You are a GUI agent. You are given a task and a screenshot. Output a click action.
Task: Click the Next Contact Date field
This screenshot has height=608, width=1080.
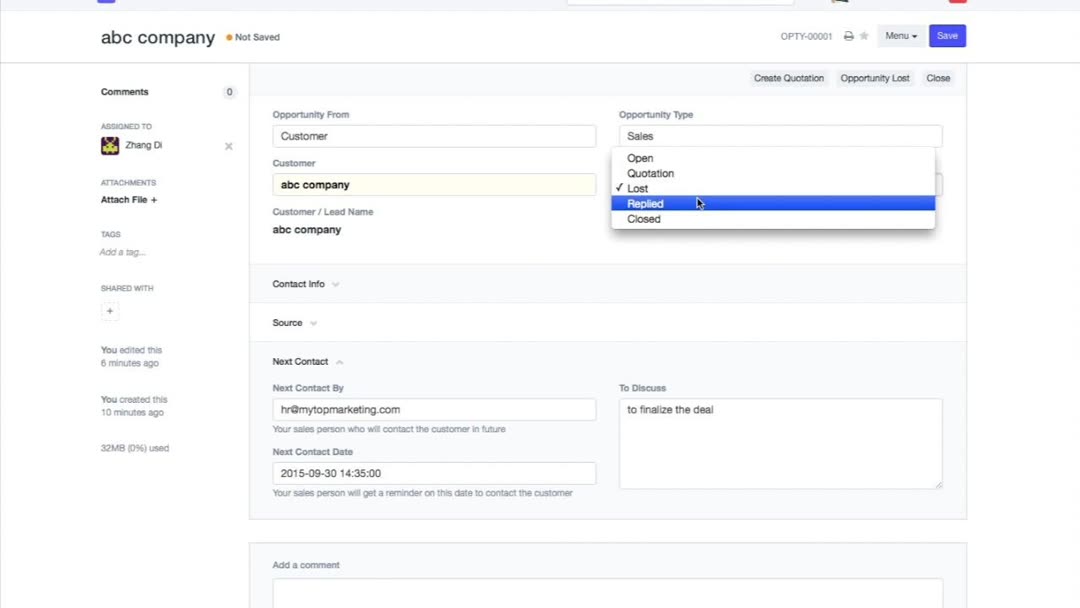pos(433,473)
